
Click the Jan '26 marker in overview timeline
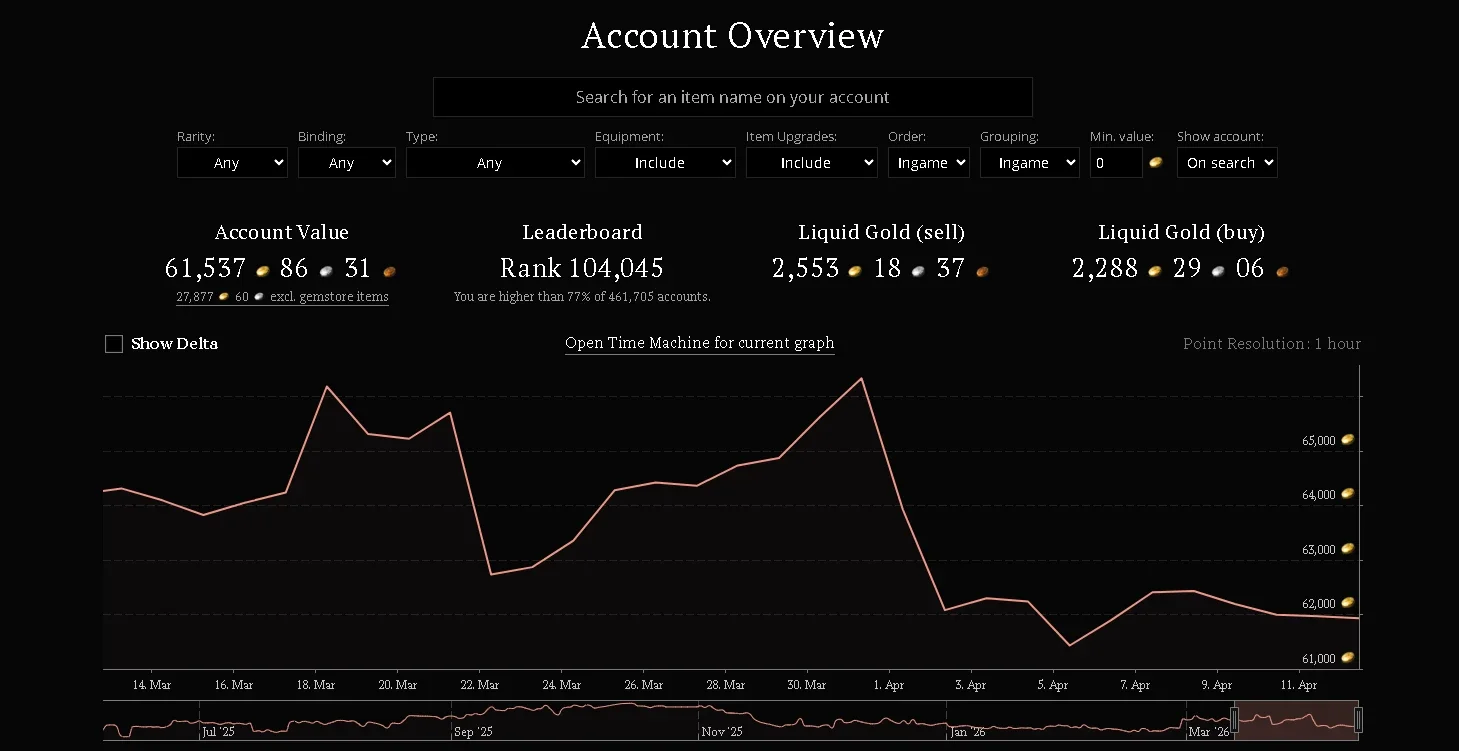pyautogui.click(x=968, y=732)
